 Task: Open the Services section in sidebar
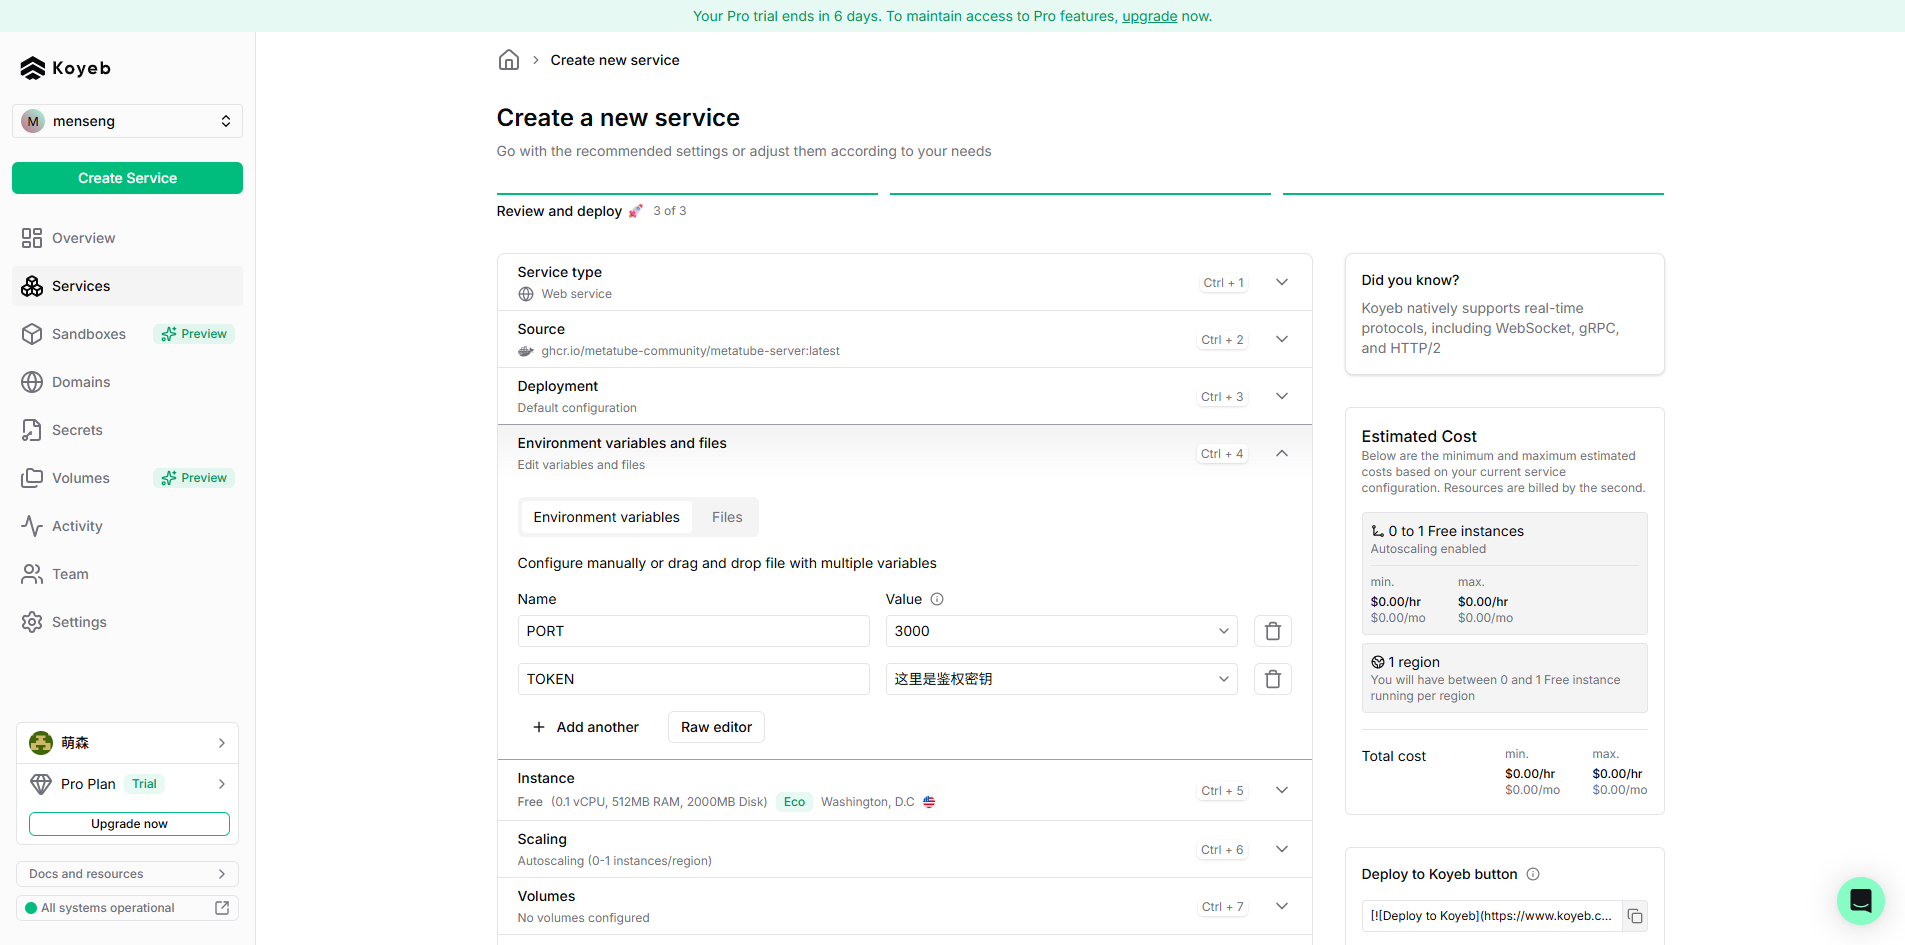pyautogui.click(x=80, y=286)
